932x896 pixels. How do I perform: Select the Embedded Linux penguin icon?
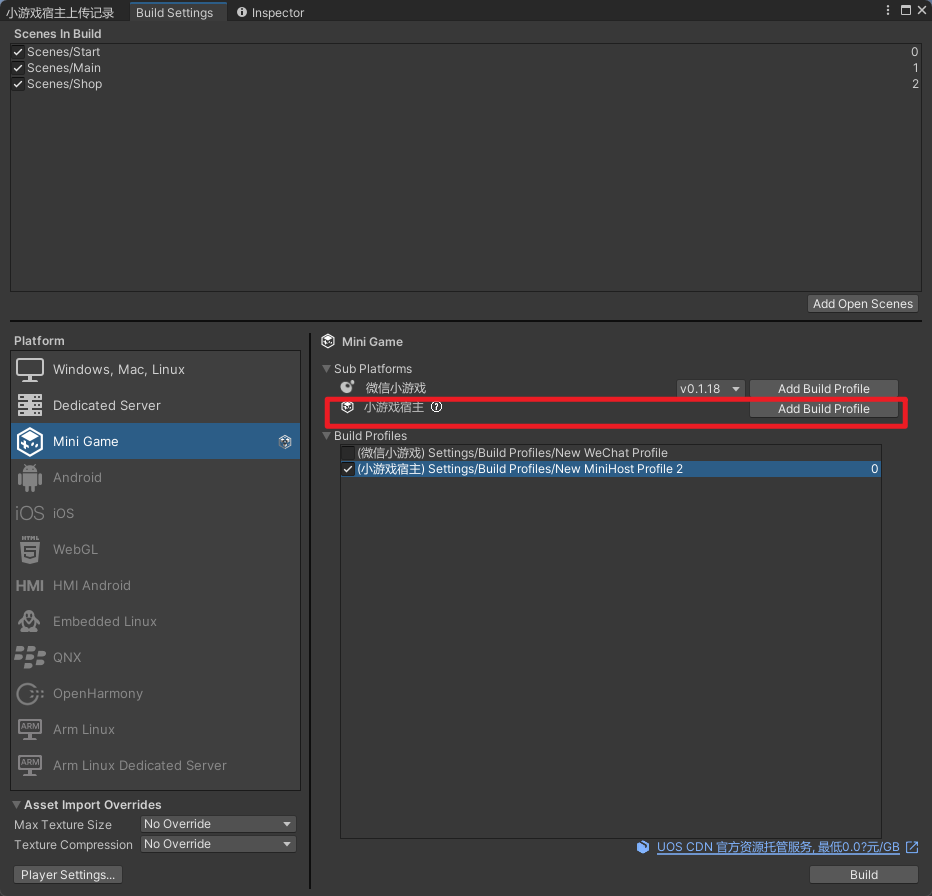[x=30, y=622]
